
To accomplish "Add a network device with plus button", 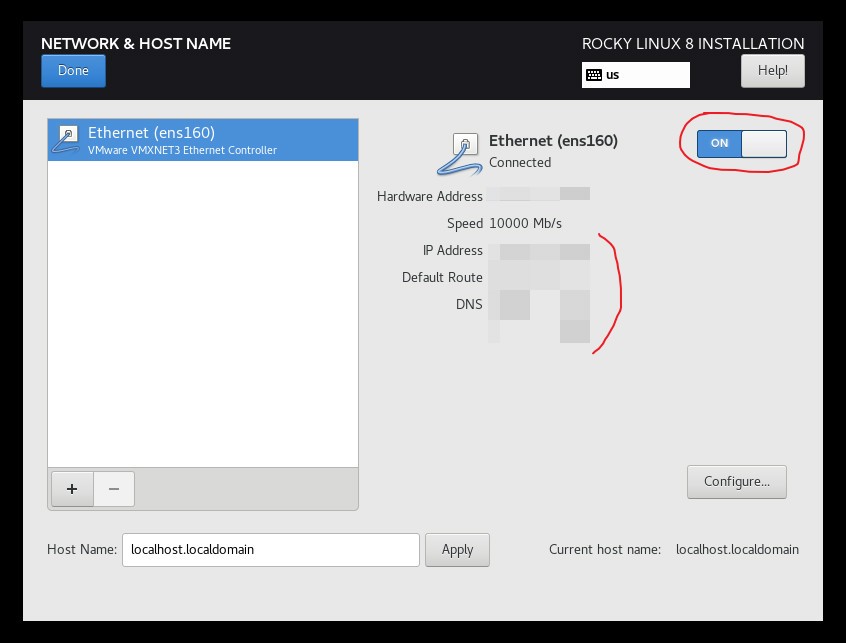I will (72, 489).
